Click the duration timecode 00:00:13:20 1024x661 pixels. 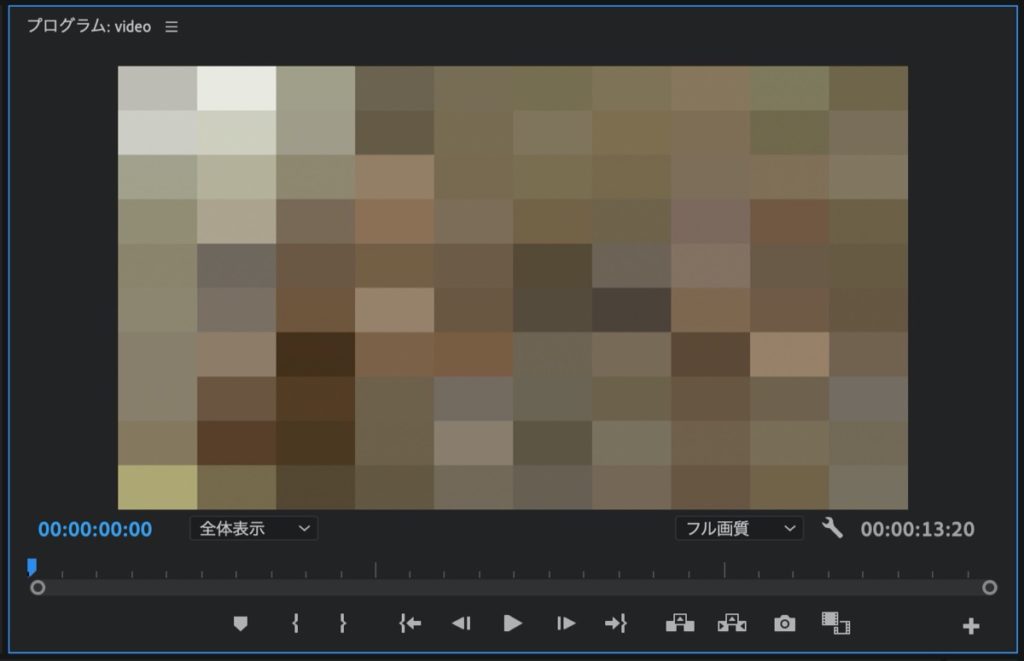[x=918, y=529]
